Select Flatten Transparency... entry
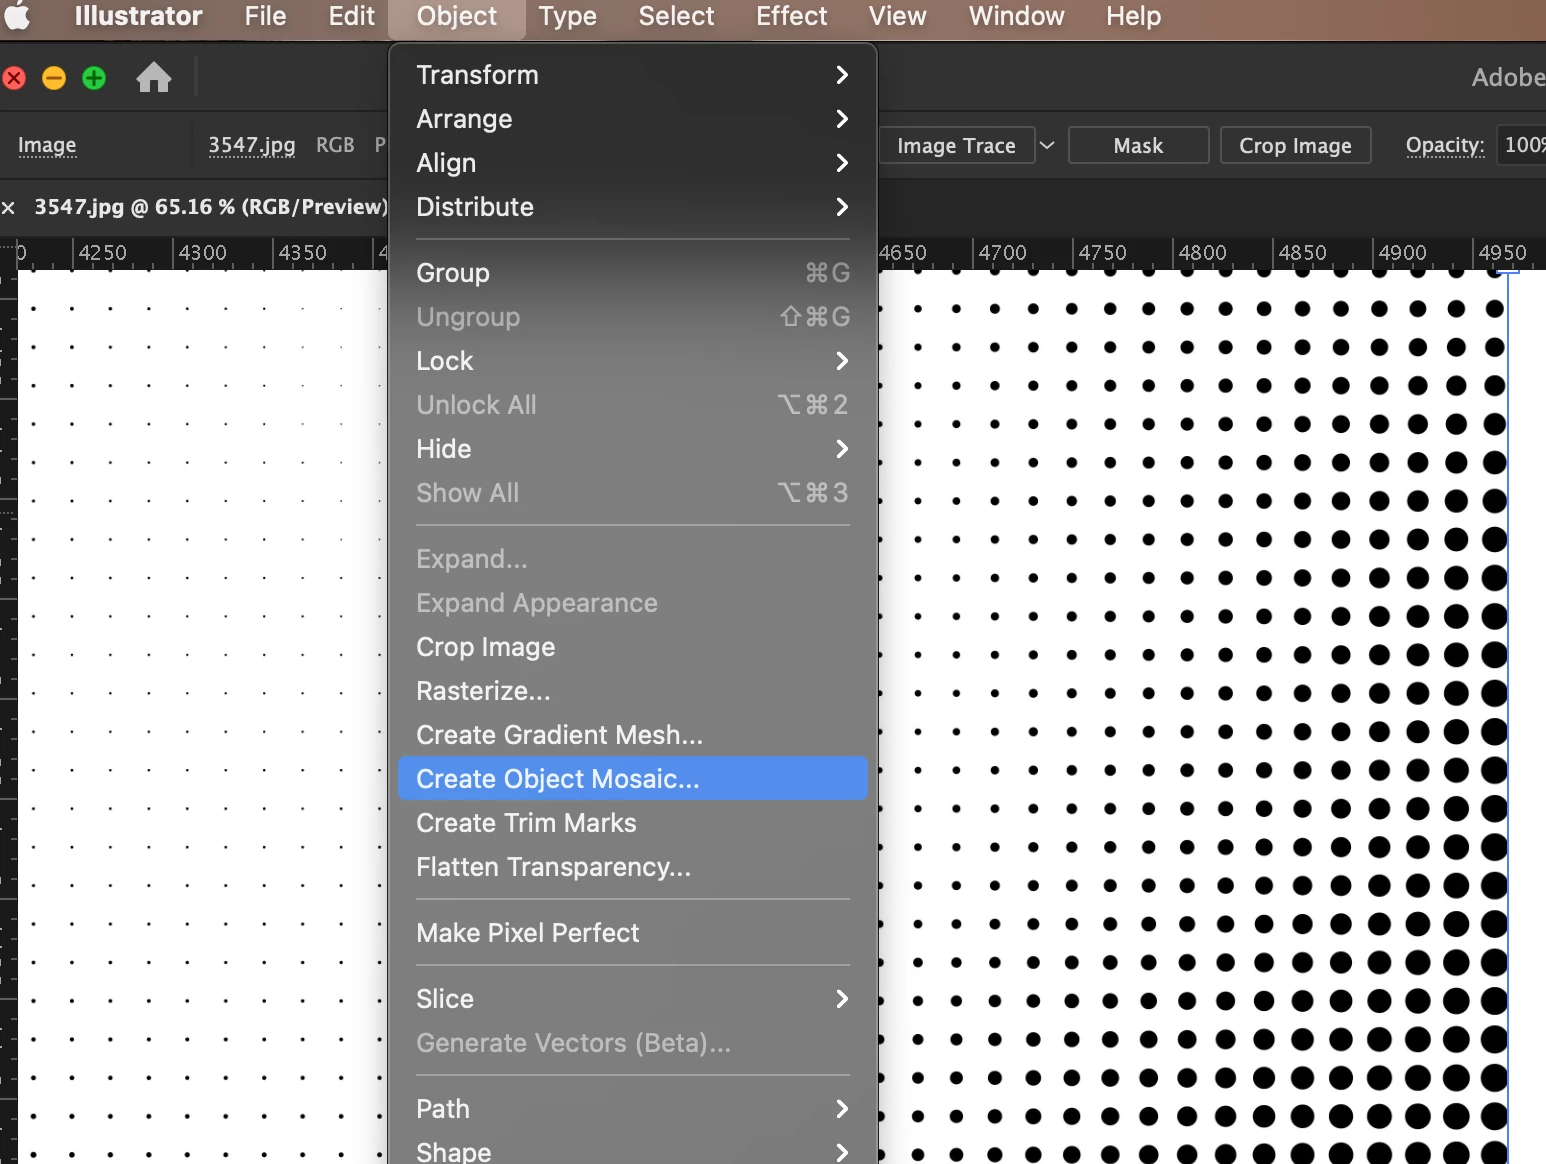This screenshot has width=1546, height=1164. tap(633, 867)
